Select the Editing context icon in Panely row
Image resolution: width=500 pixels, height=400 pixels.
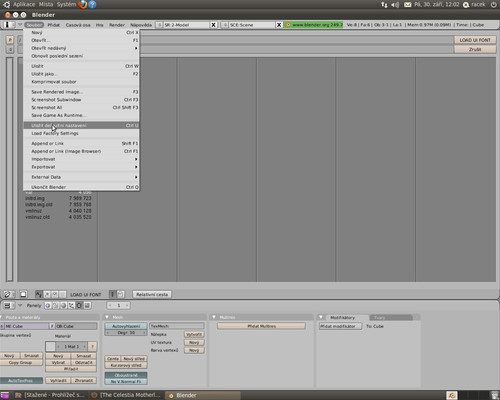coord(79,305)
